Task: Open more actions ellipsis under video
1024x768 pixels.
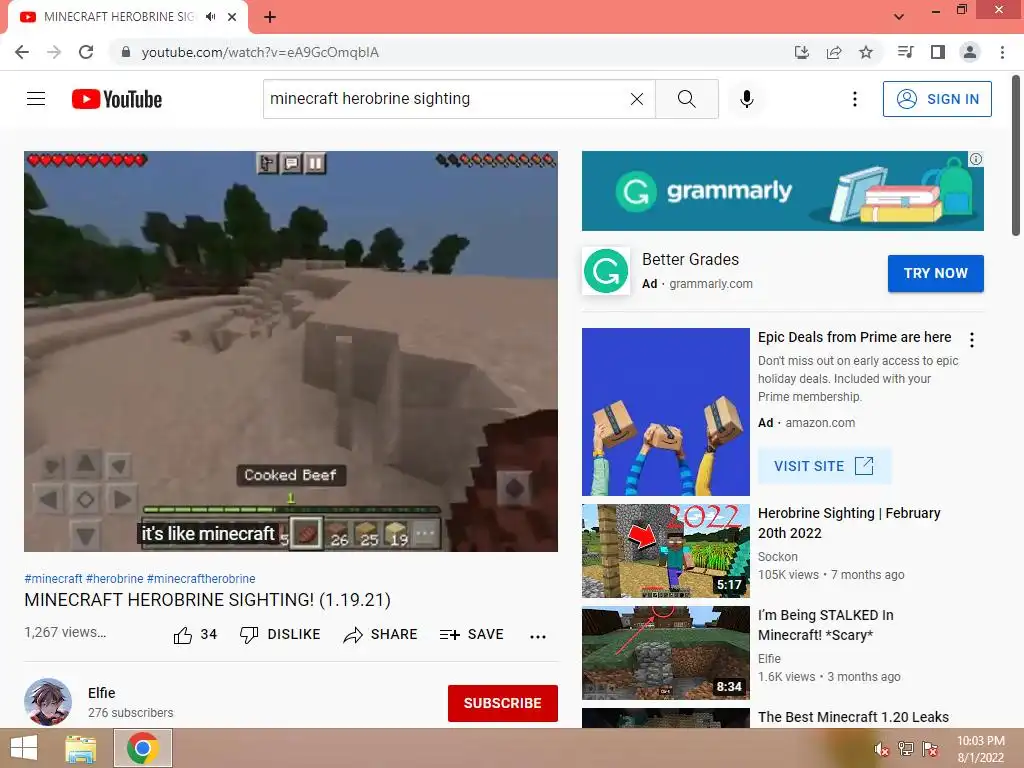Action: [538, 636]
